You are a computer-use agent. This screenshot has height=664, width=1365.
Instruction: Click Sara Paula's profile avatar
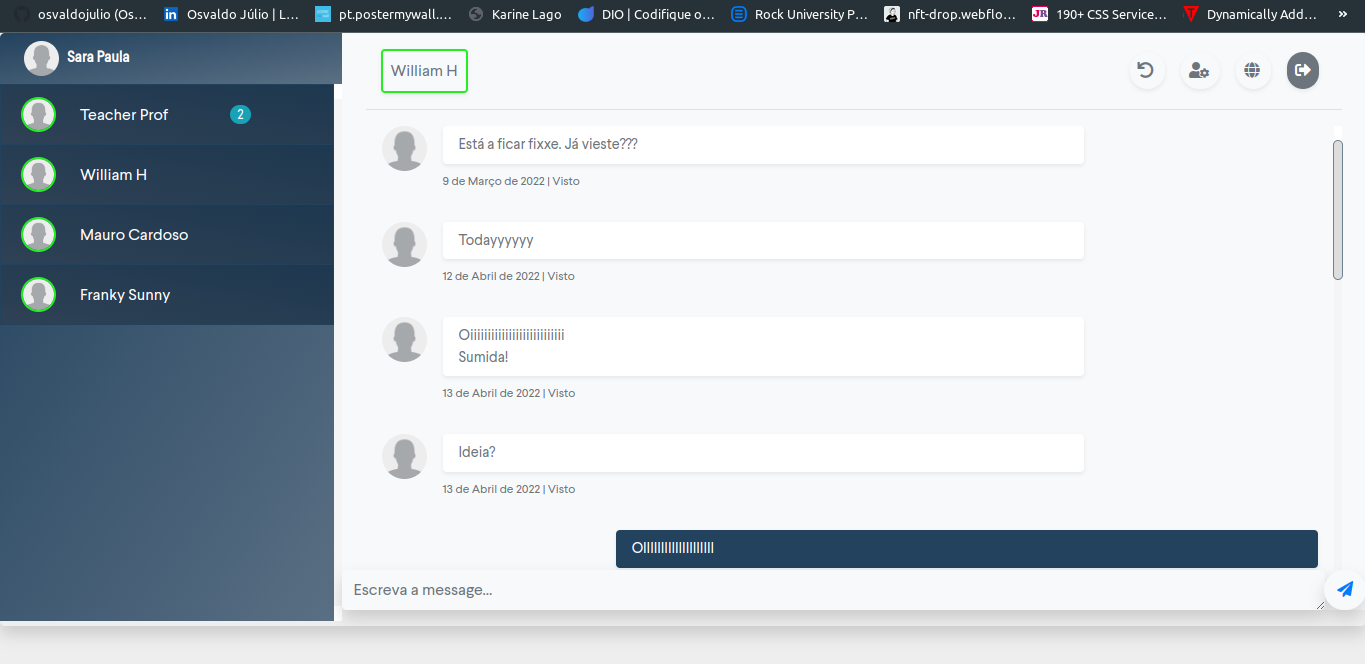point(41,58)
